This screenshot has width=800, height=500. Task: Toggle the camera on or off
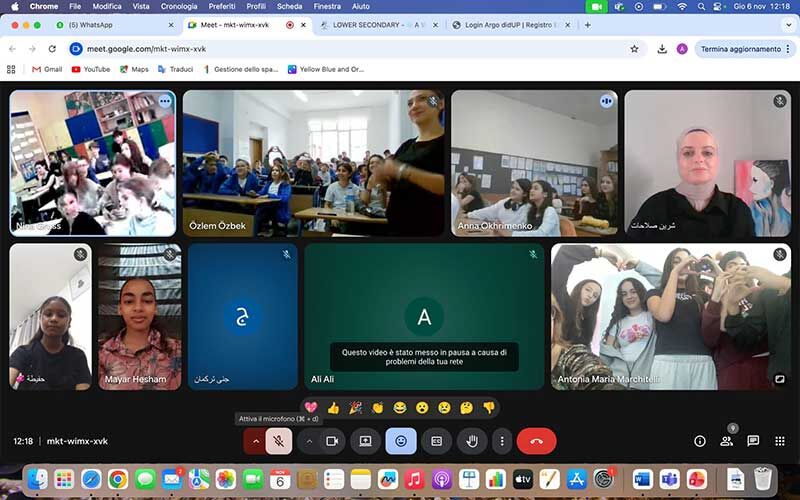click(332, 441)
